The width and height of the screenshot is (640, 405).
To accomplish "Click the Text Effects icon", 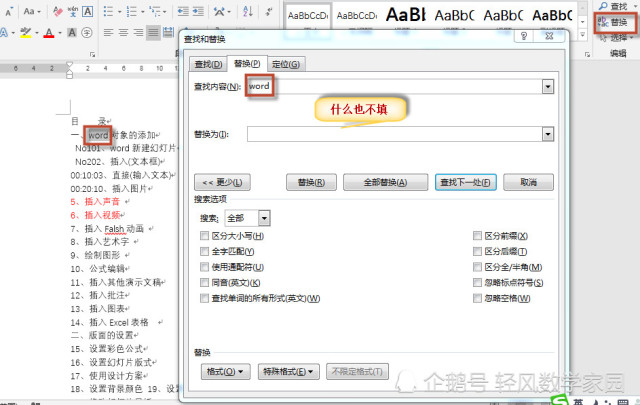I will (x=4, y=32).
